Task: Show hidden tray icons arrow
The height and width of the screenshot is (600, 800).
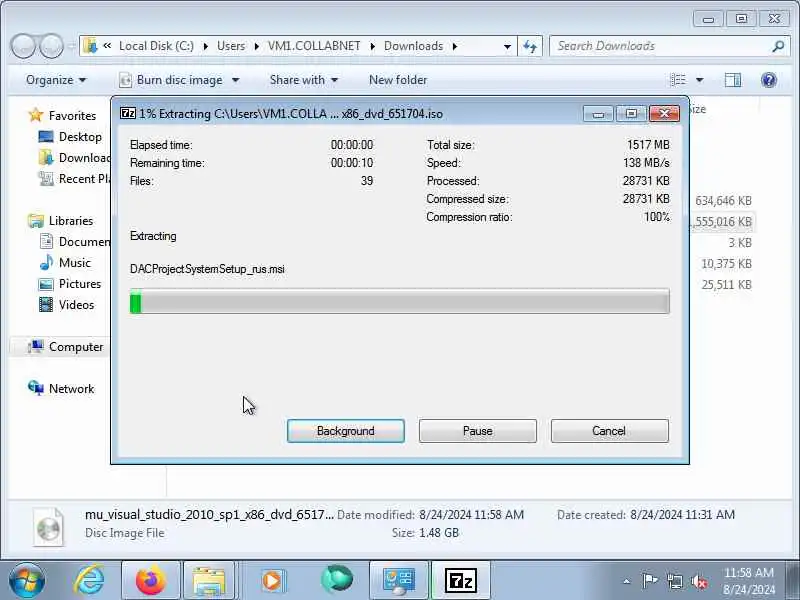Action: 627,581
